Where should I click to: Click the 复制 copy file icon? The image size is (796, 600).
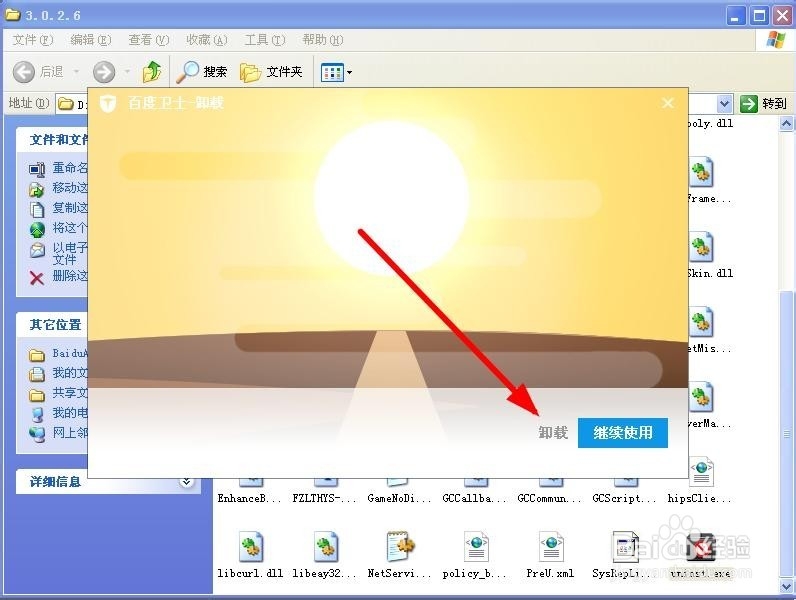point(37,209)
